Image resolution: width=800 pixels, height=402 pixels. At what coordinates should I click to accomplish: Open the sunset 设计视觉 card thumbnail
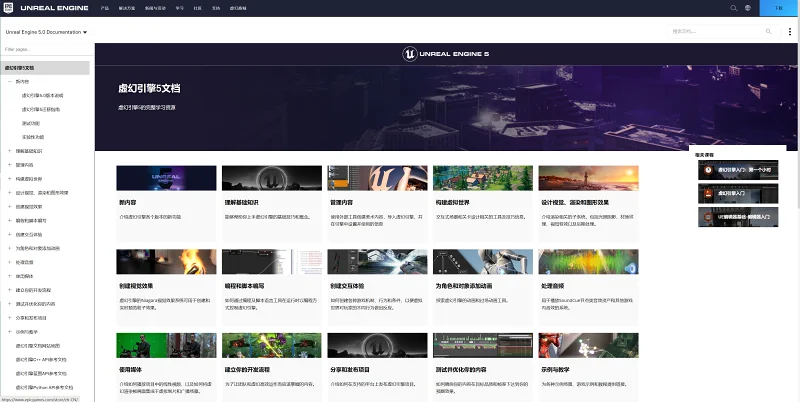(x=588, y=178)
